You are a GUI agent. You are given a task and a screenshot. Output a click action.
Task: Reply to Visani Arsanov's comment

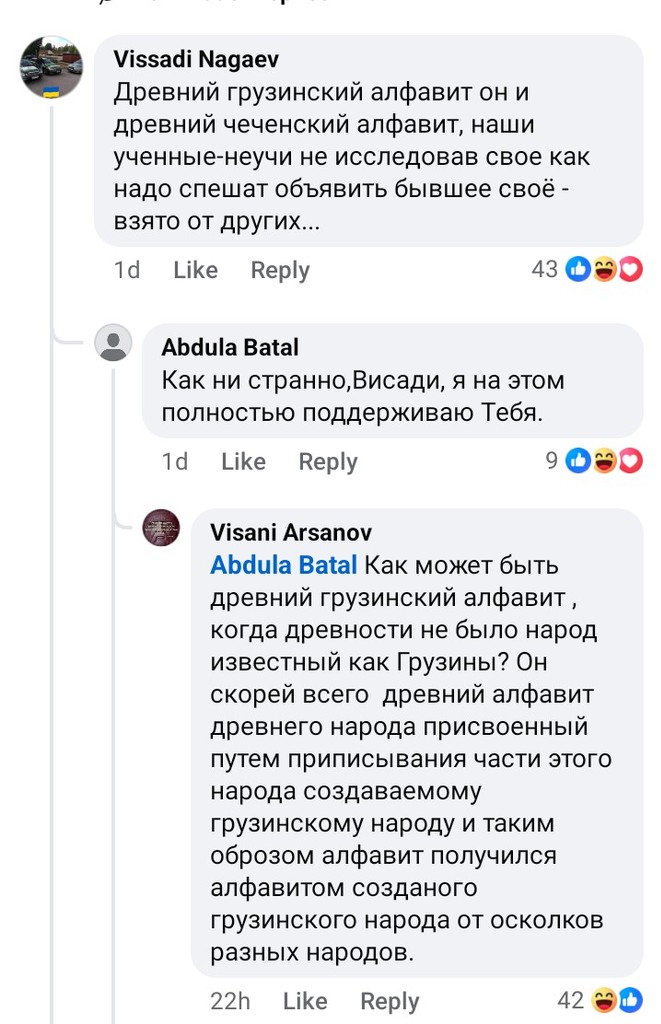(x=390, y=1001)
